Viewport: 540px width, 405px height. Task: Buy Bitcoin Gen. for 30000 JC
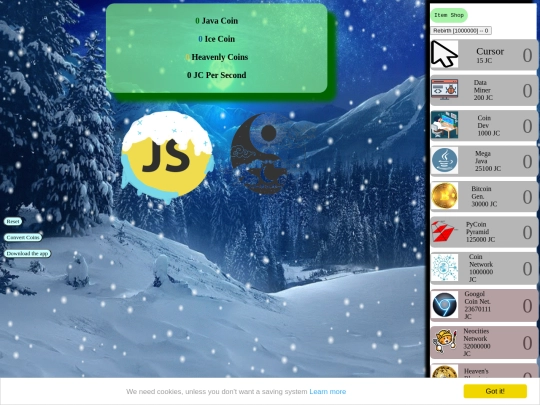click(x=484, y=196)
